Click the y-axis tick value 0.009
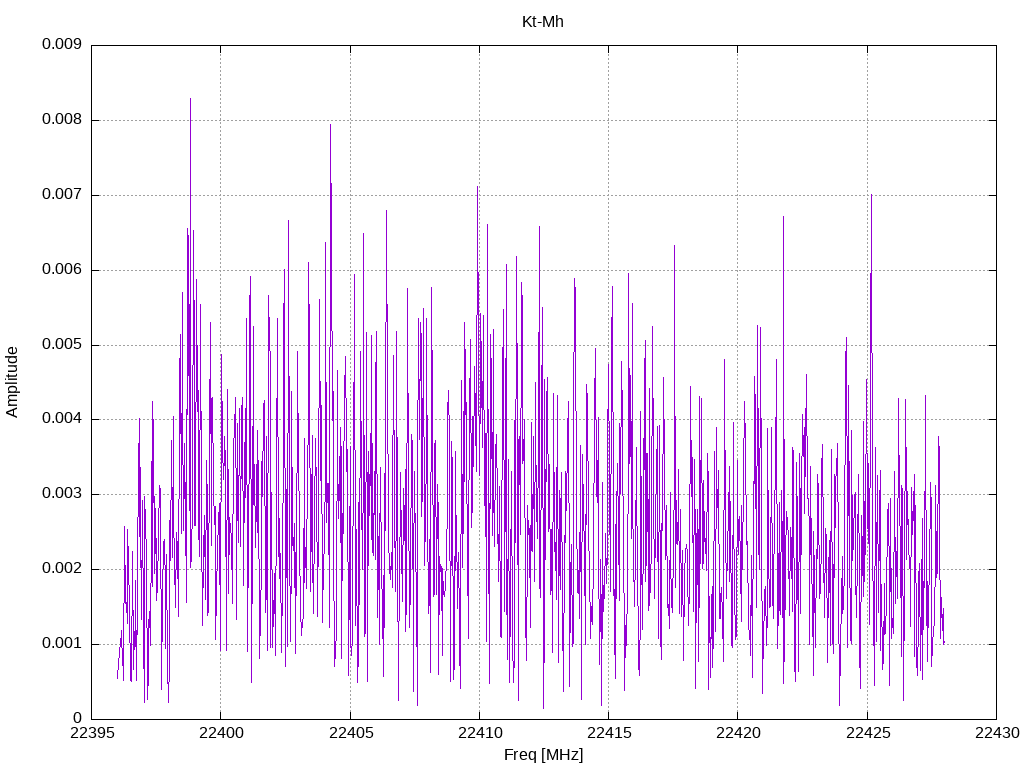The height and width of the screenshot is (768, 1024). click(x=62, y=44)
